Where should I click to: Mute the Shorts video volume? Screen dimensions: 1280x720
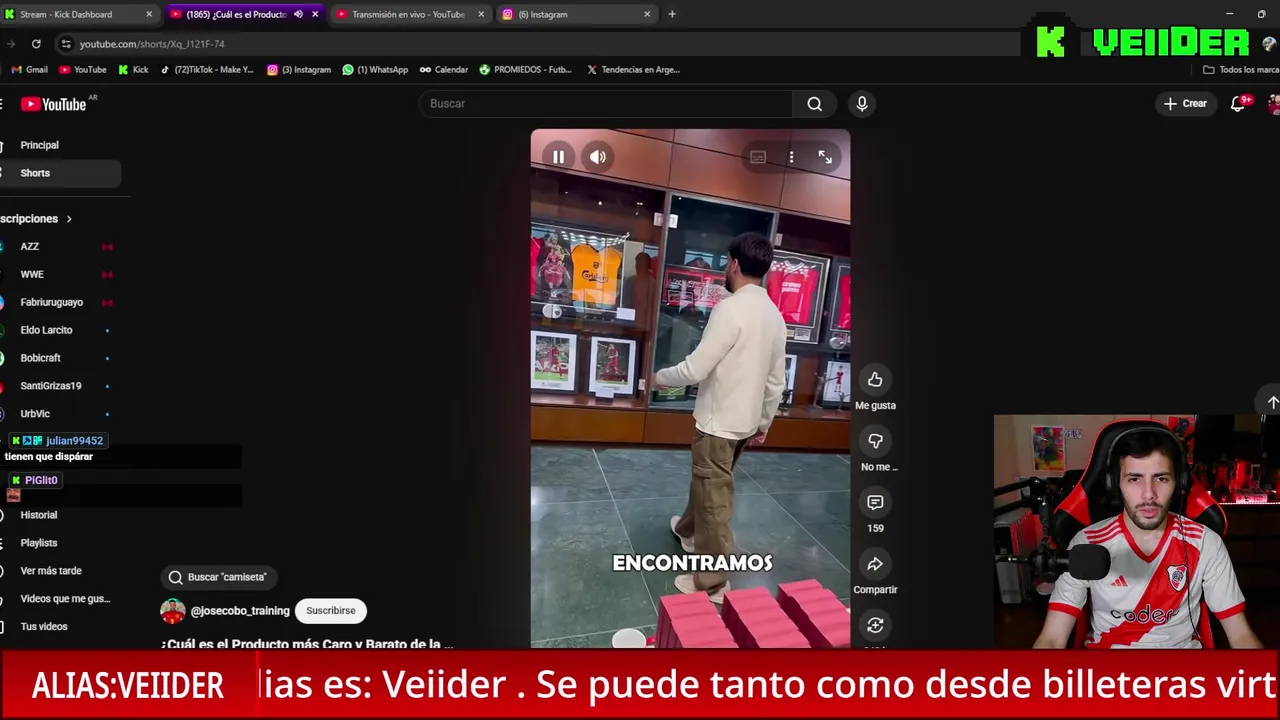coord(598,157)
